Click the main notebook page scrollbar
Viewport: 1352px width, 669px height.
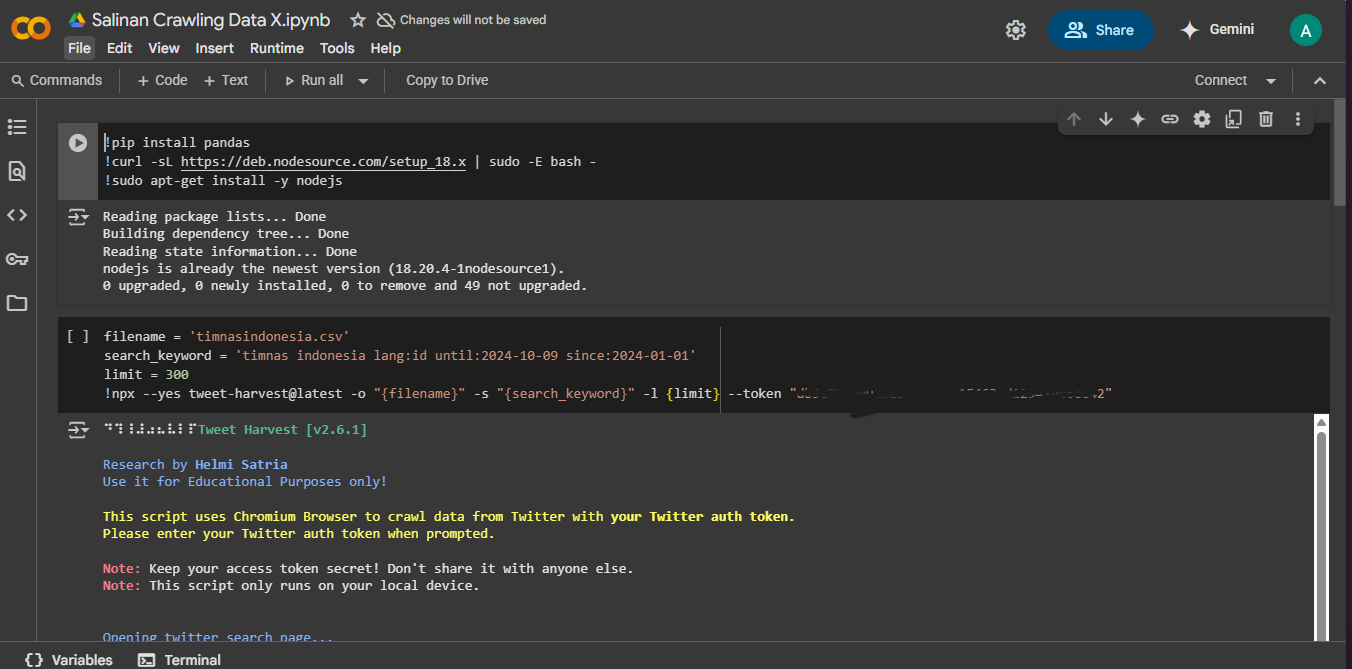1340,153
